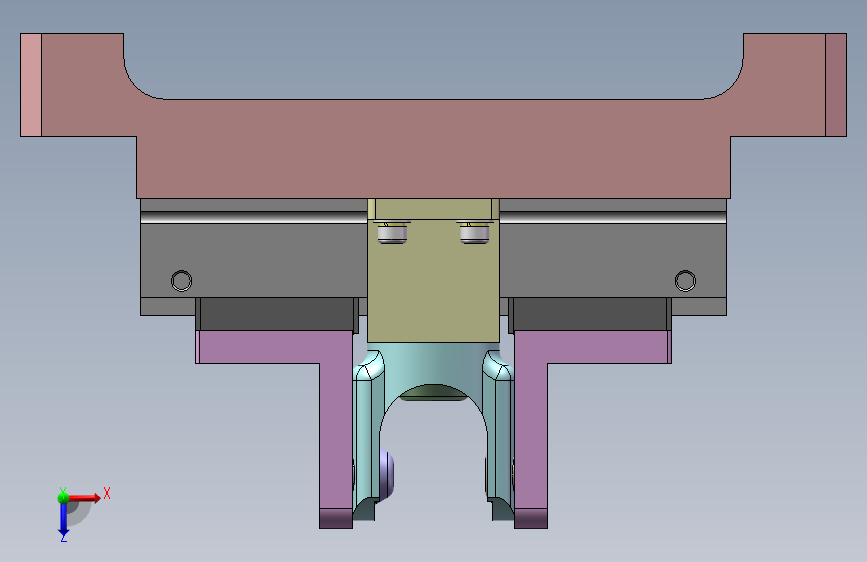Select the shiny rail groove right of olive block
This screenshot has width=867, height=562.
613,217
